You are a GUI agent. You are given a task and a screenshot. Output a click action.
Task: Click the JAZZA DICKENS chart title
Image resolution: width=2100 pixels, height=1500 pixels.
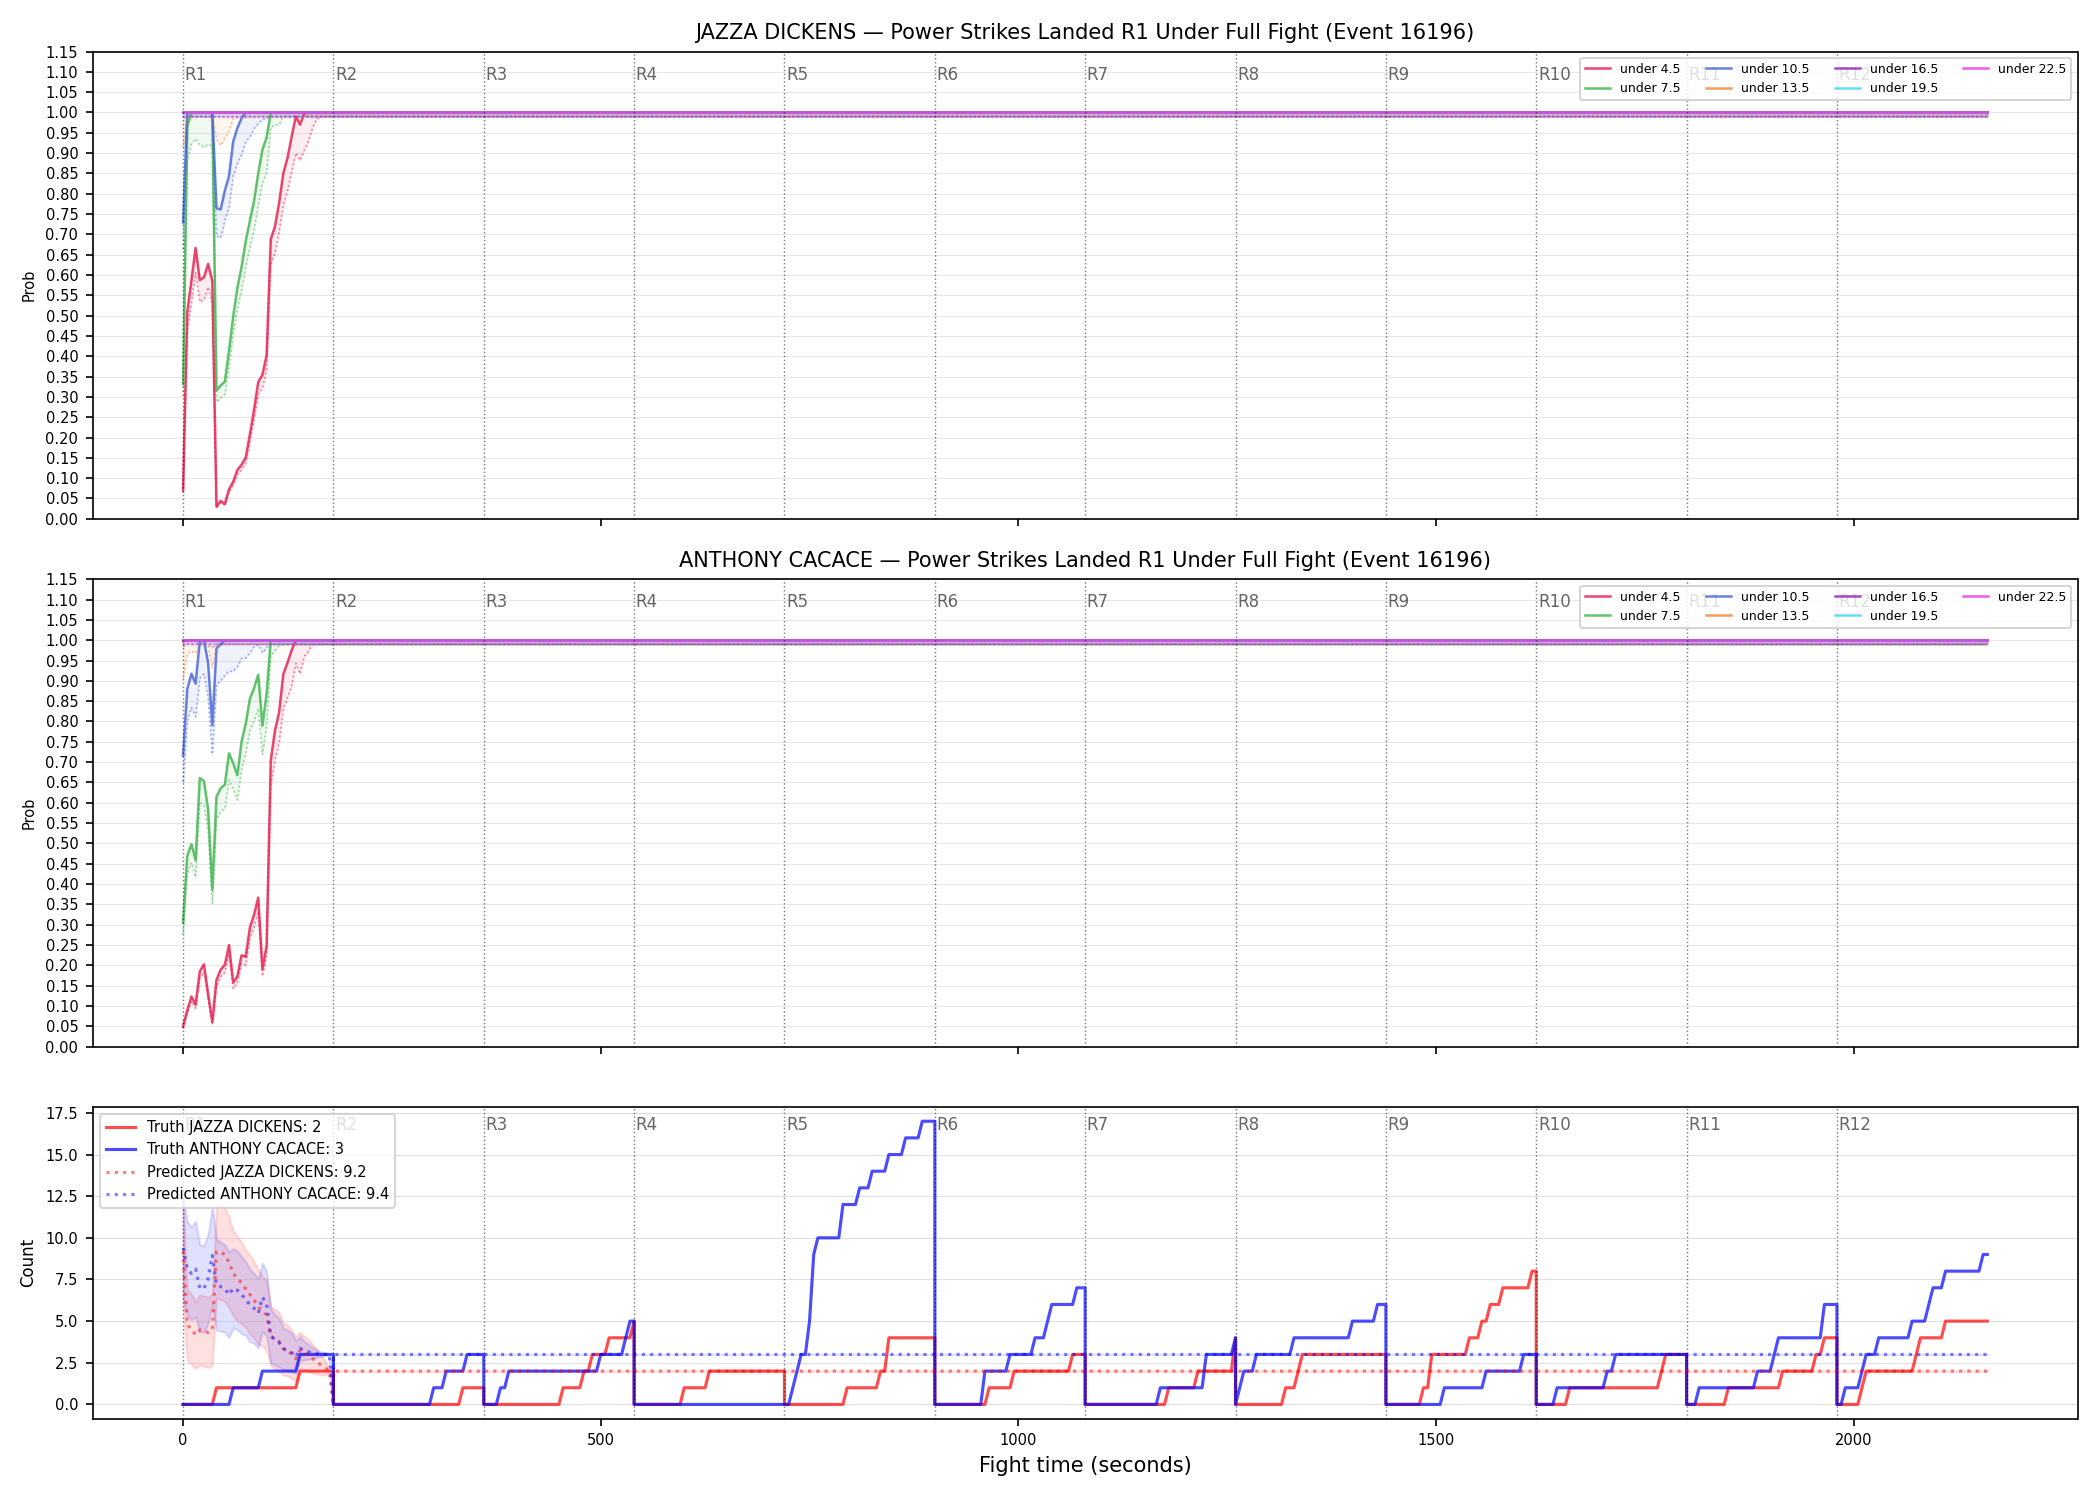[1085, 32]
